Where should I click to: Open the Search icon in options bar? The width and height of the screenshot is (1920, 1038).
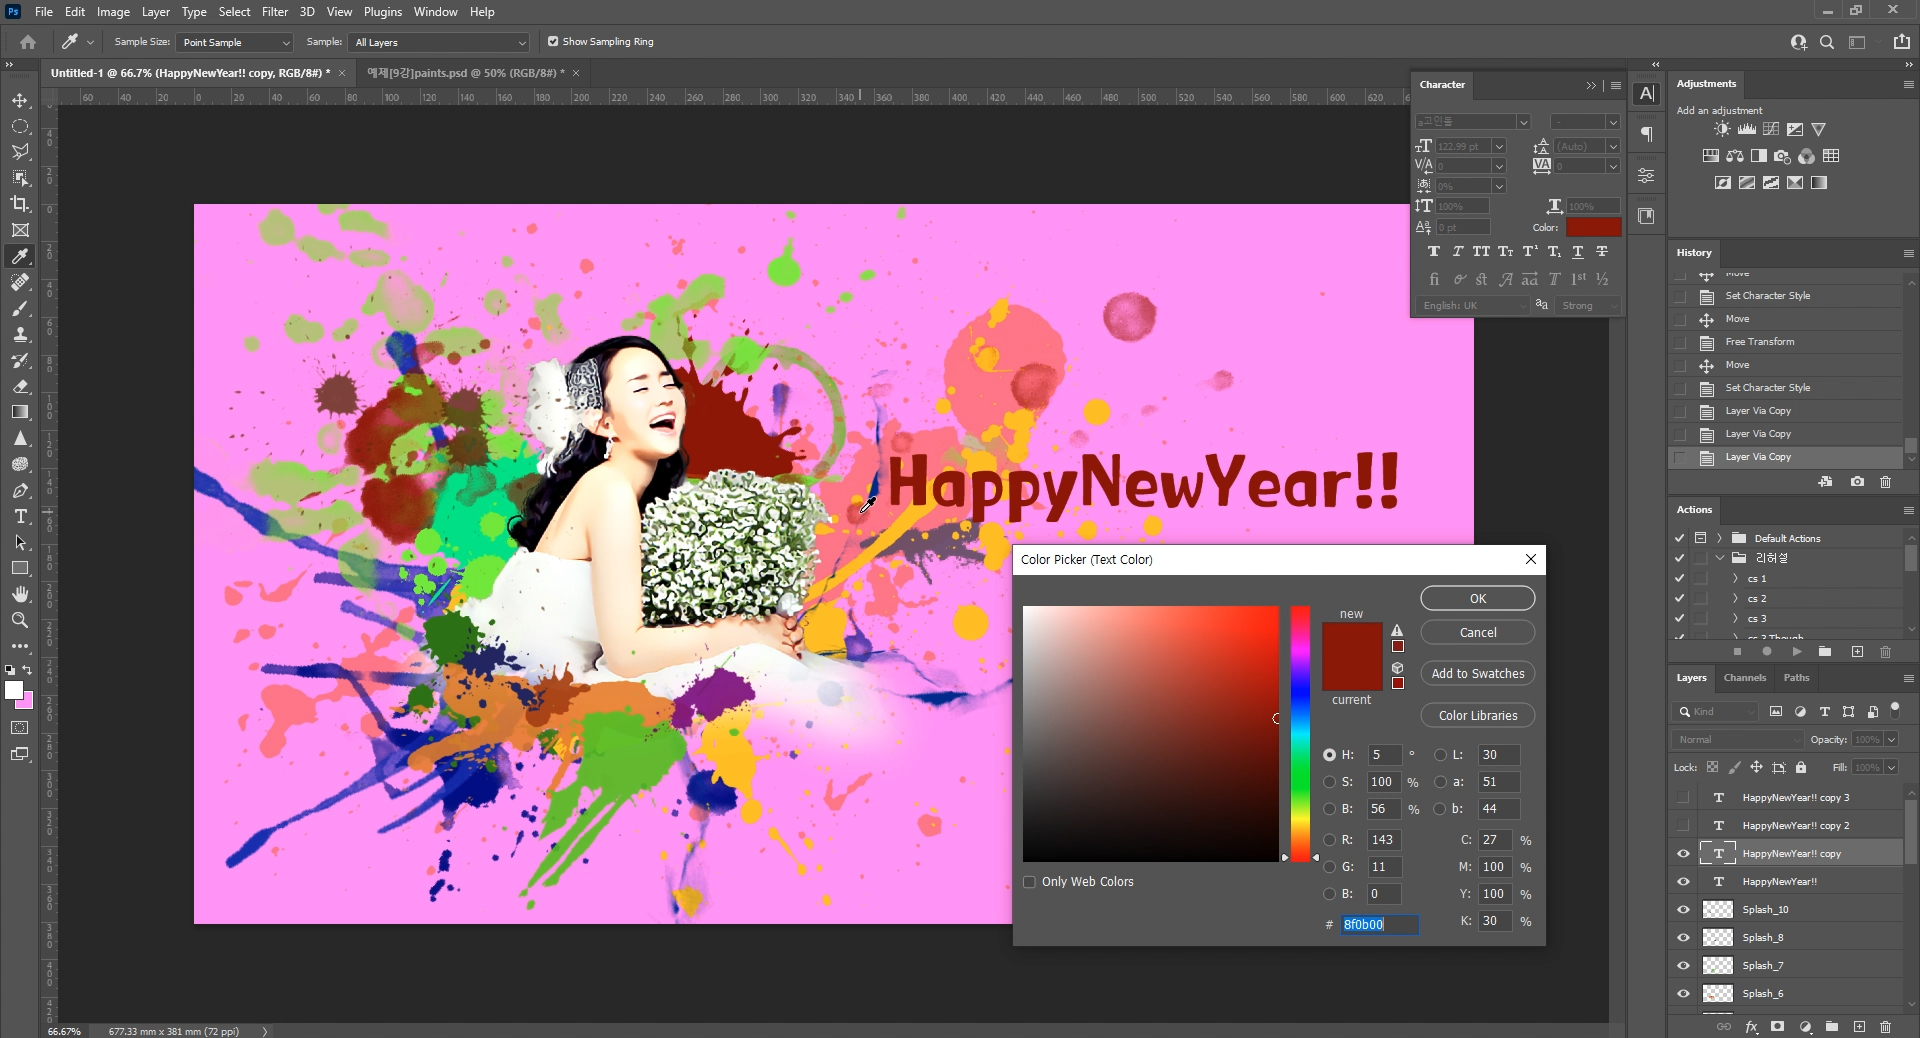tap(1827, 42)
